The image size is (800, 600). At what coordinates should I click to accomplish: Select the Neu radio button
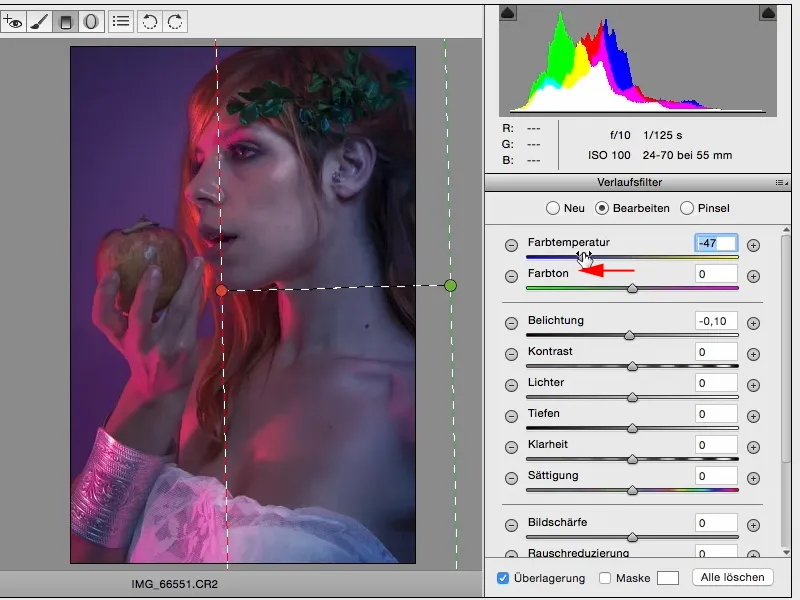tap(552, 208)
